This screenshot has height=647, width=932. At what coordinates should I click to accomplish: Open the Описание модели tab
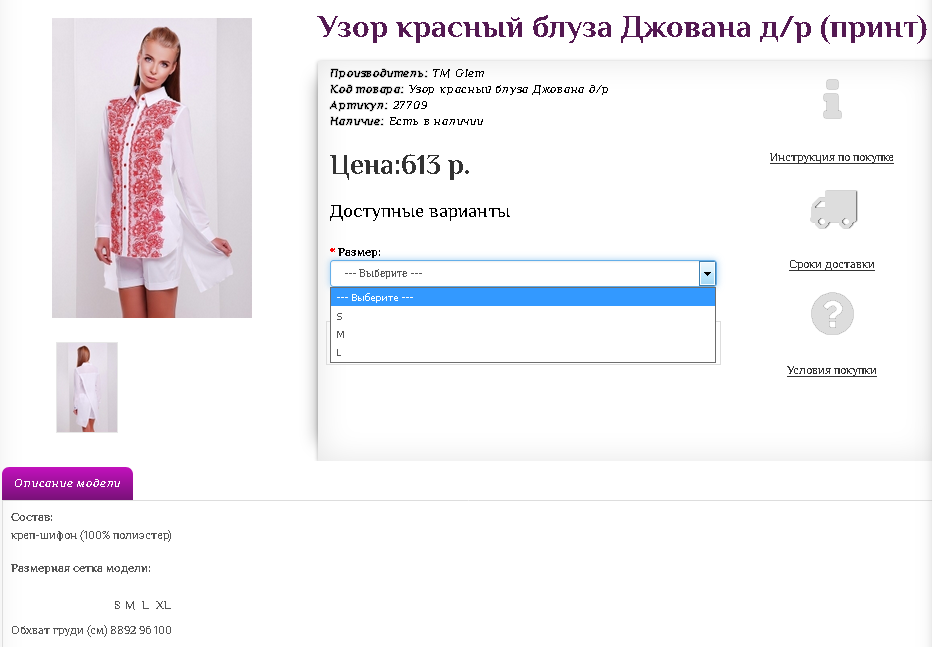pyautogui.click(x=68, y=484)
